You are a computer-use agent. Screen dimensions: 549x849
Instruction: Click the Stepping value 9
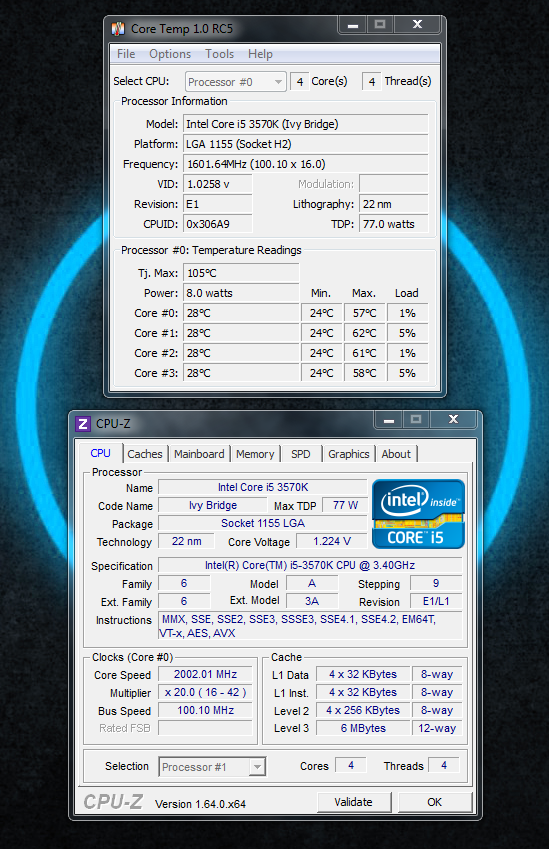coord(436,583)
